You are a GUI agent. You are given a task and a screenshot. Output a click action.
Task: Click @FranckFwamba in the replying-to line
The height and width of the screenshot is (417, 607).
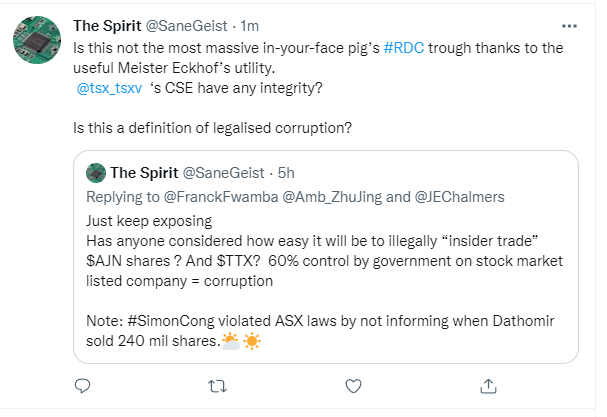coord(221,197)
